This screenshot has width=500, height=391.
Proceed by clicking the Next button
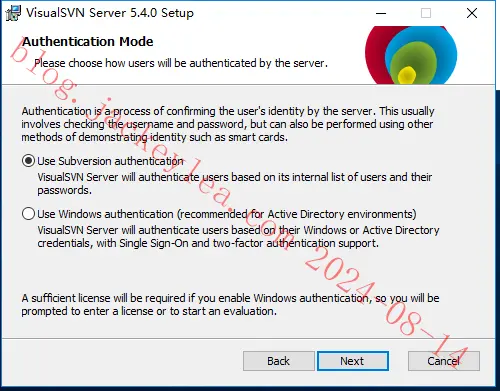(353, 361)
